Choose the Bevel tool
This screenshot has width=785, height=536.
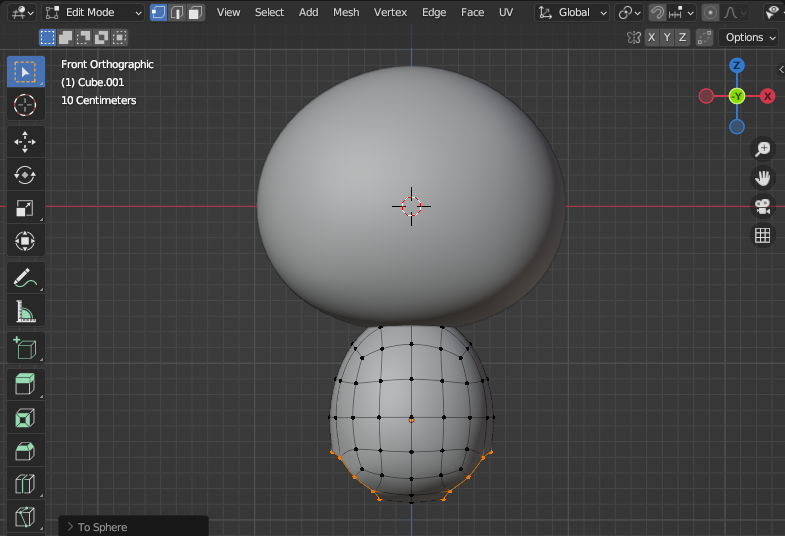pos(25,451)
